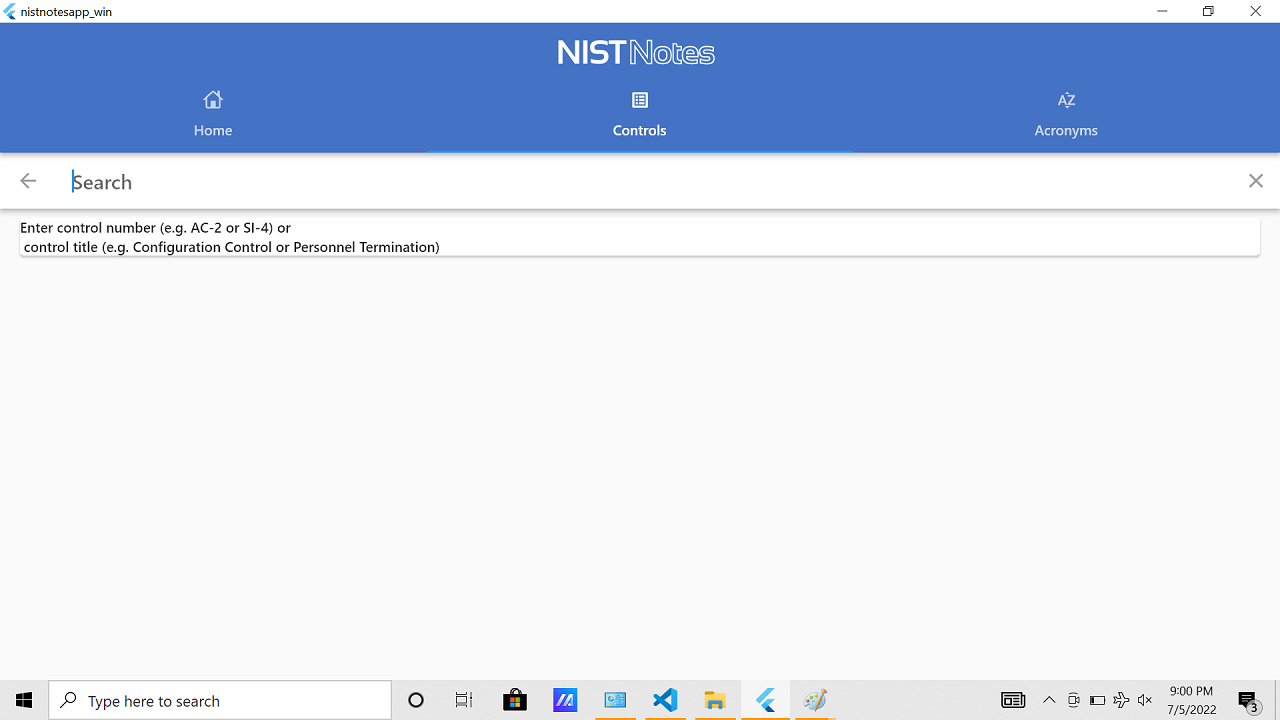The image size is (1280, 720).
Task: Click the search hint card text
Action: [230, 237]
